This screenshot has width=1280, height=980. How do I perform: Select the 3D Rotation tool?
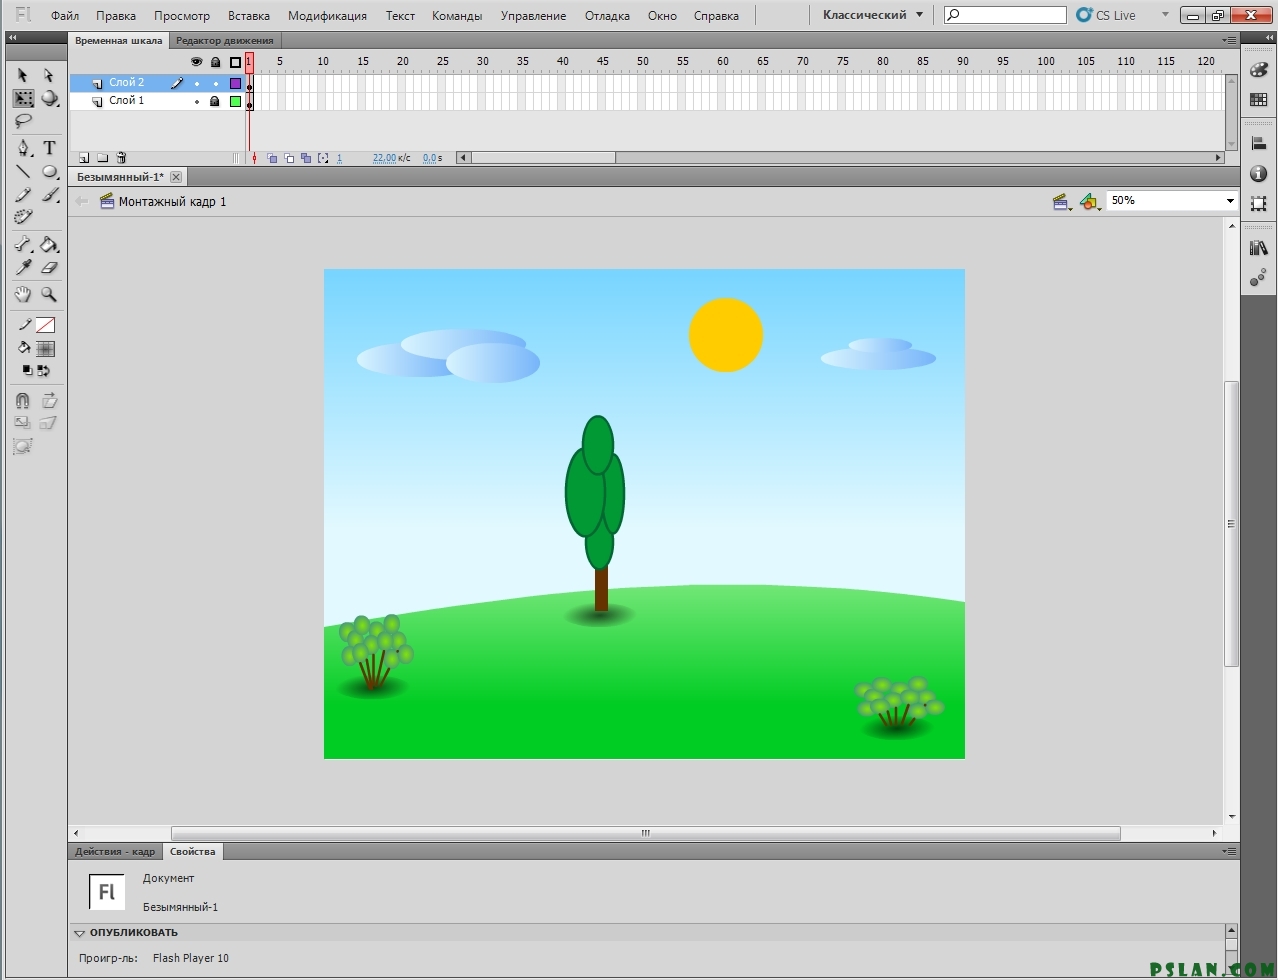click(x=49, y=98)
